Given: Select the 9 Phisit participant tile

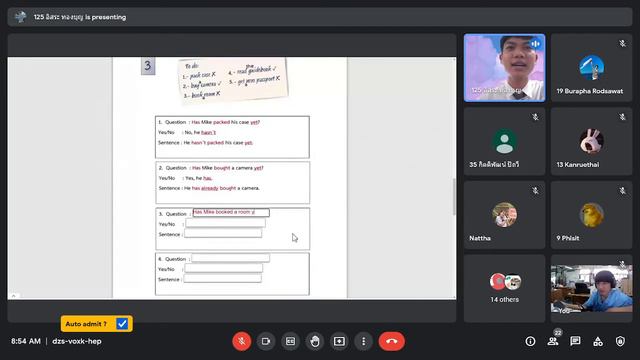Looking at the screenshot, I should (591, 215).
